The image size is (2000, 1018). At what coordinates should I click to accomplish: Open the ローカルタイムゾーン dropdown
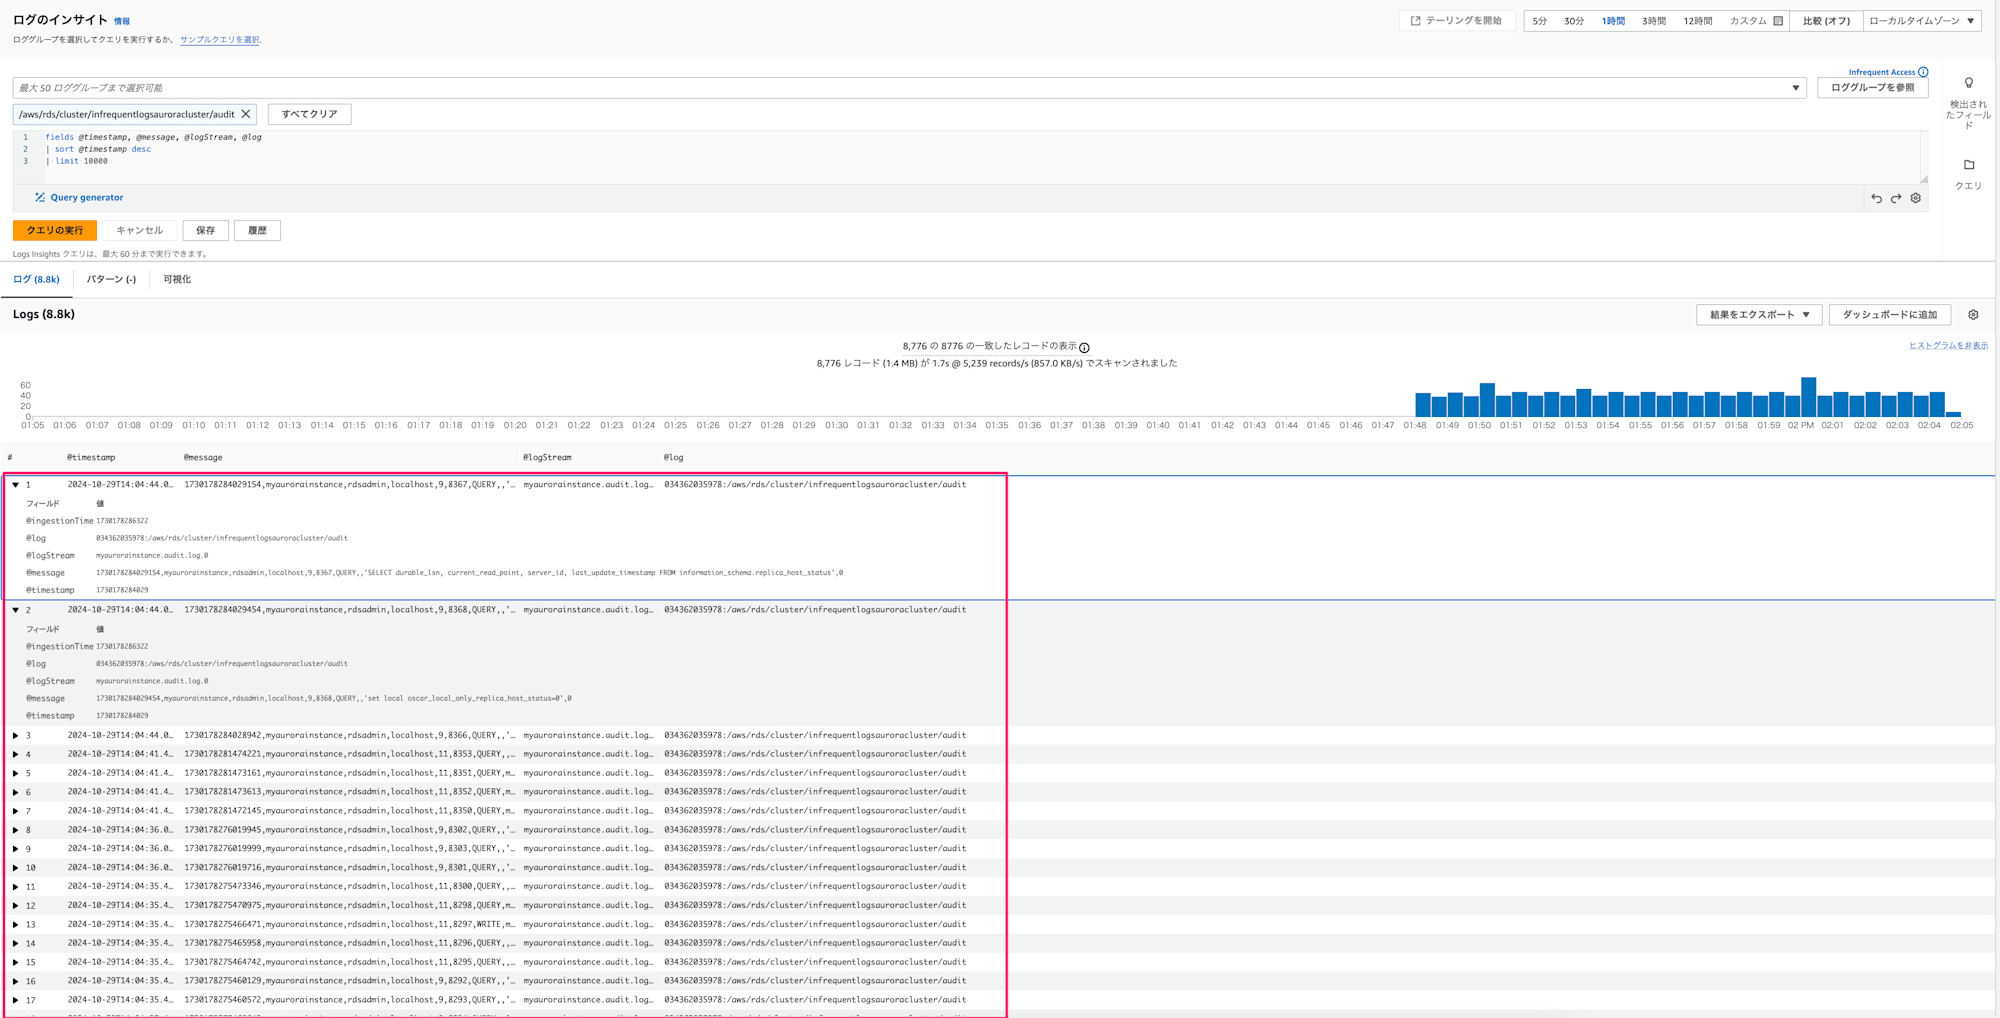(1922, 21)
